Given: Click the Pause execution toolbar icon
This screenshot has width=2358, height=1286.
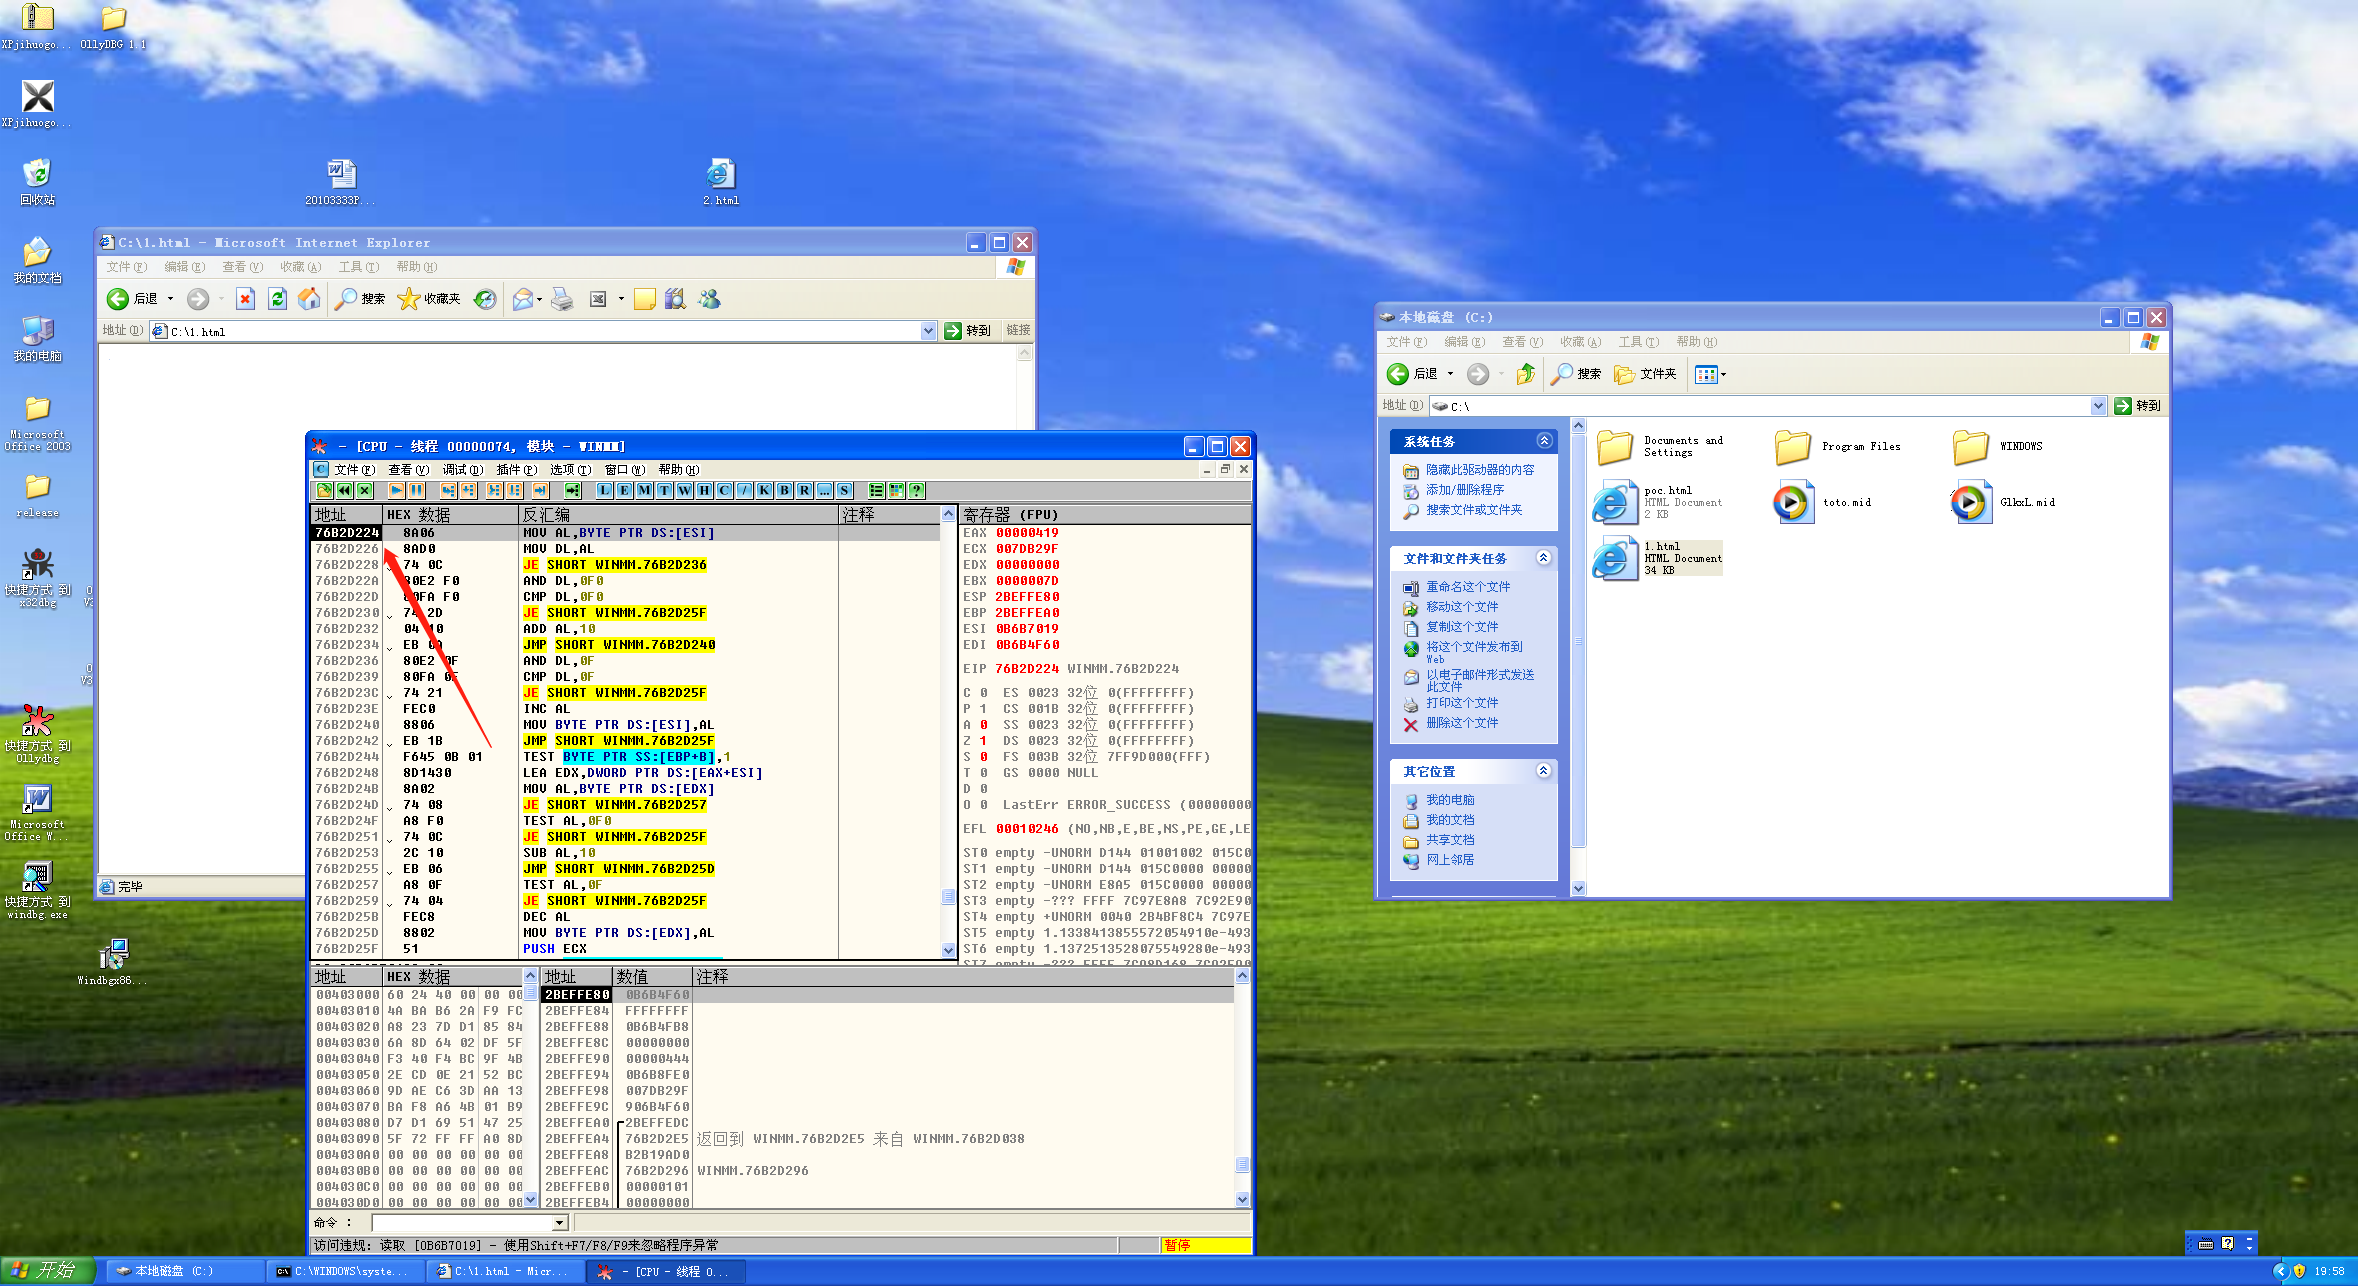Looking at the screenshot, I should pos(416,490).
